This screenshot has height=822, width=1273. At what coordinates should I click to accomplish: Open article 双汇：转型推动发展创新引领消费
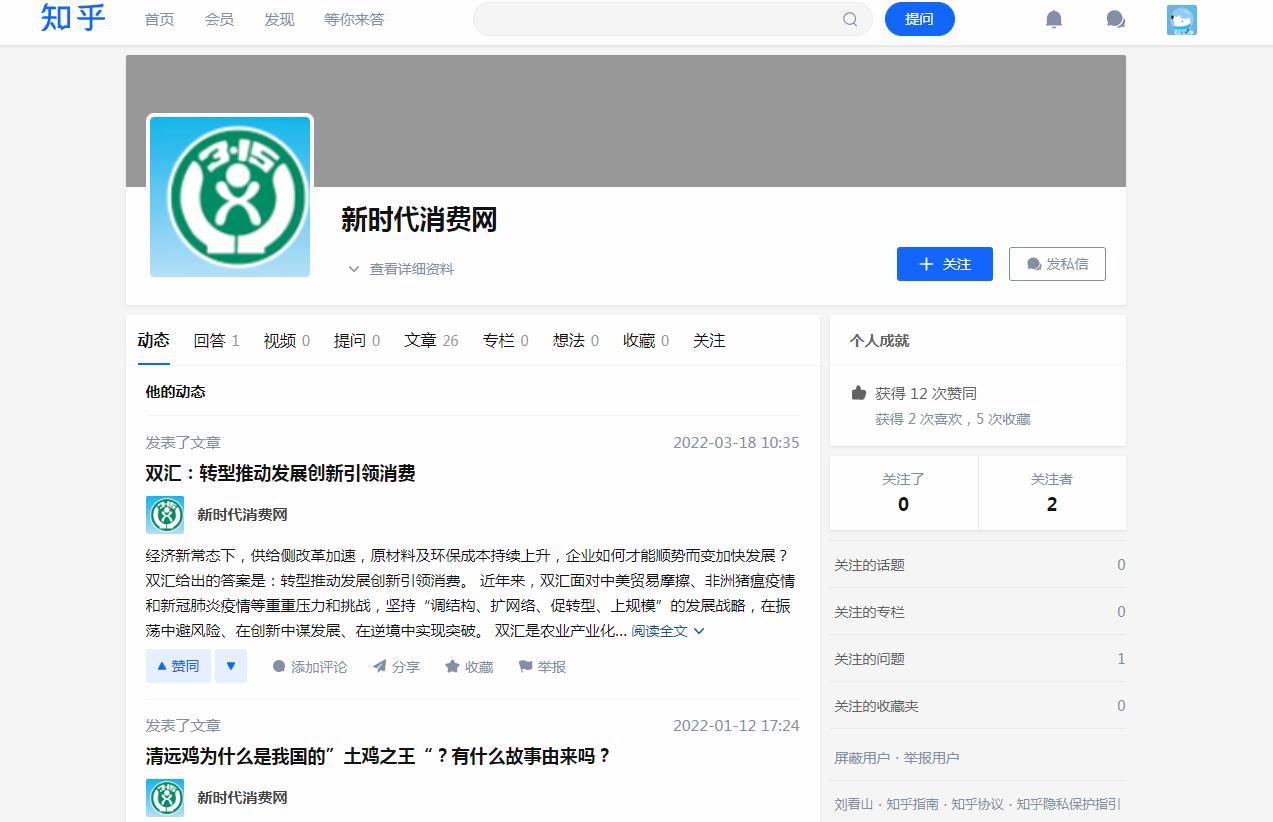[280, 474]
